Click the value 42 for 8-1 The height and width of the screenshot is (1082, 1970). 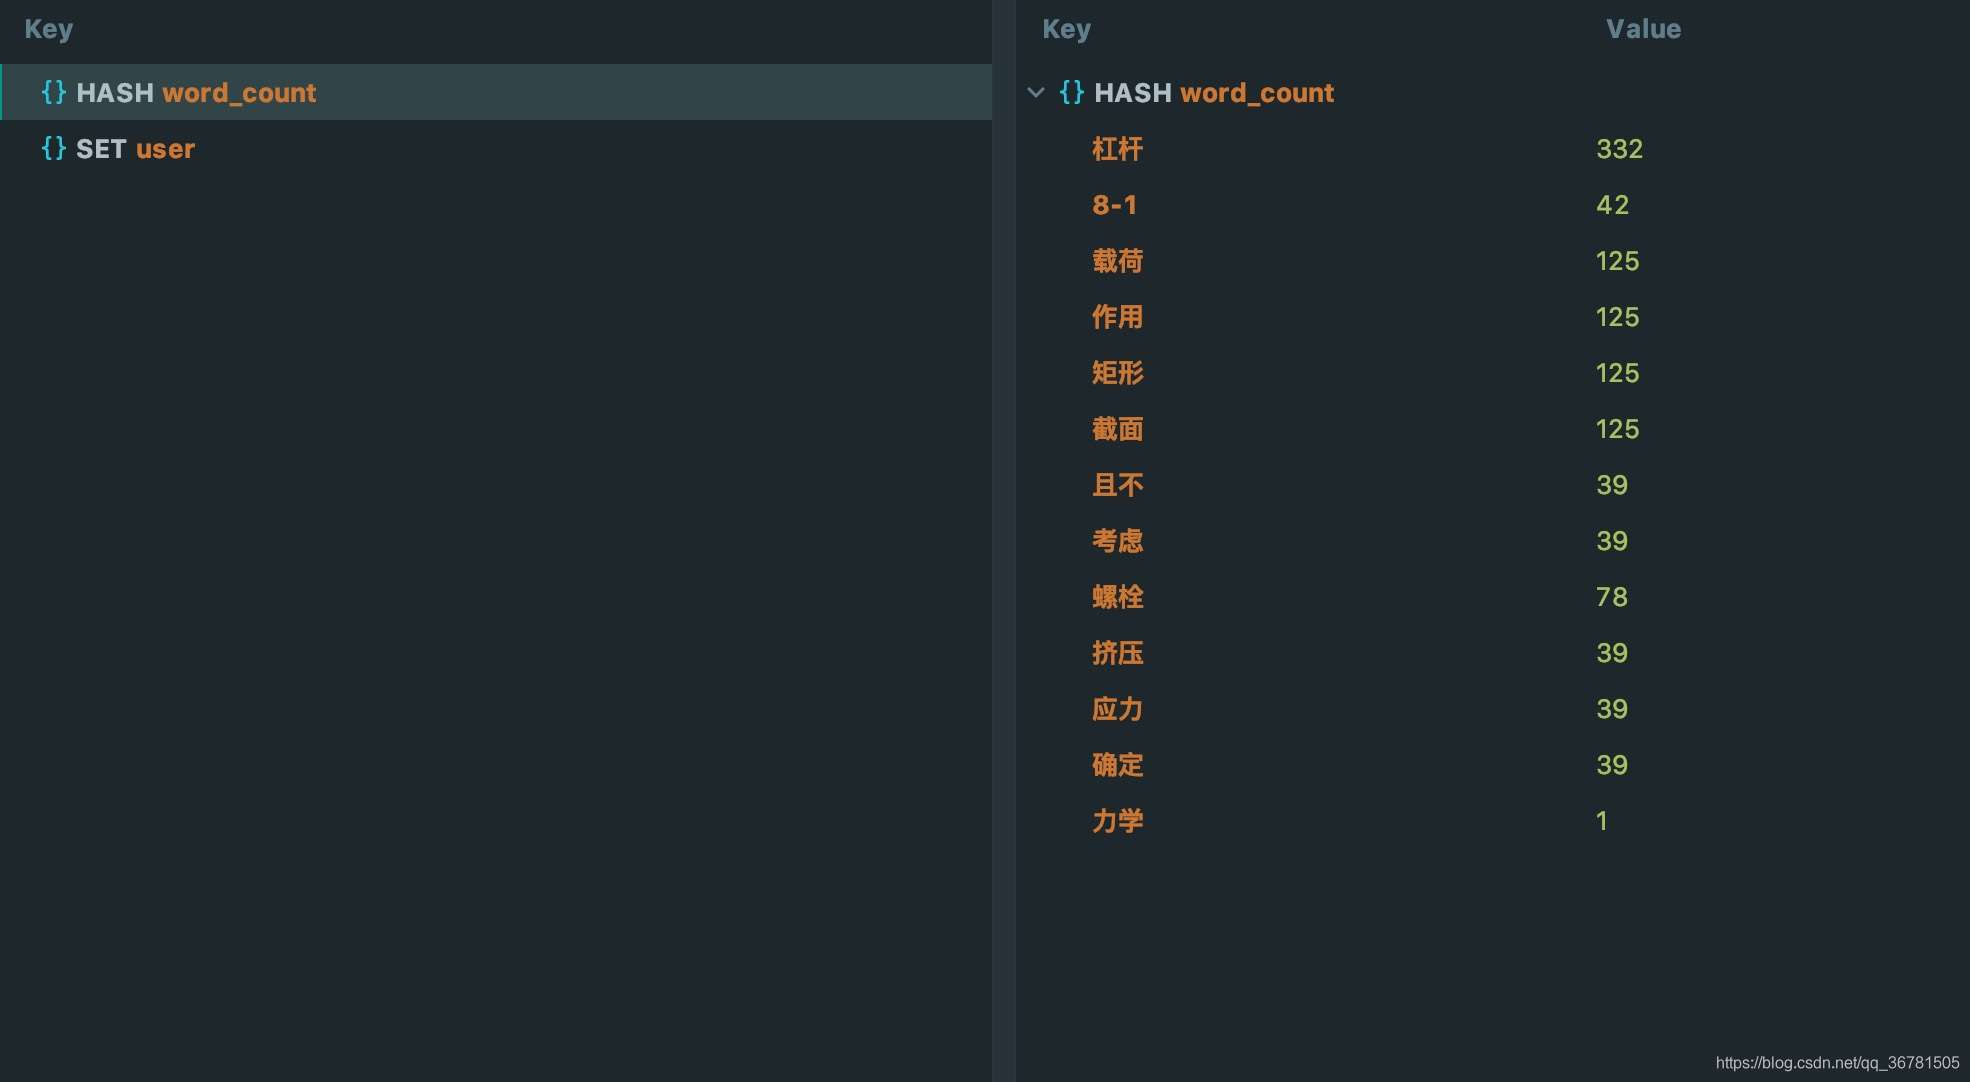pos(1612,205)
